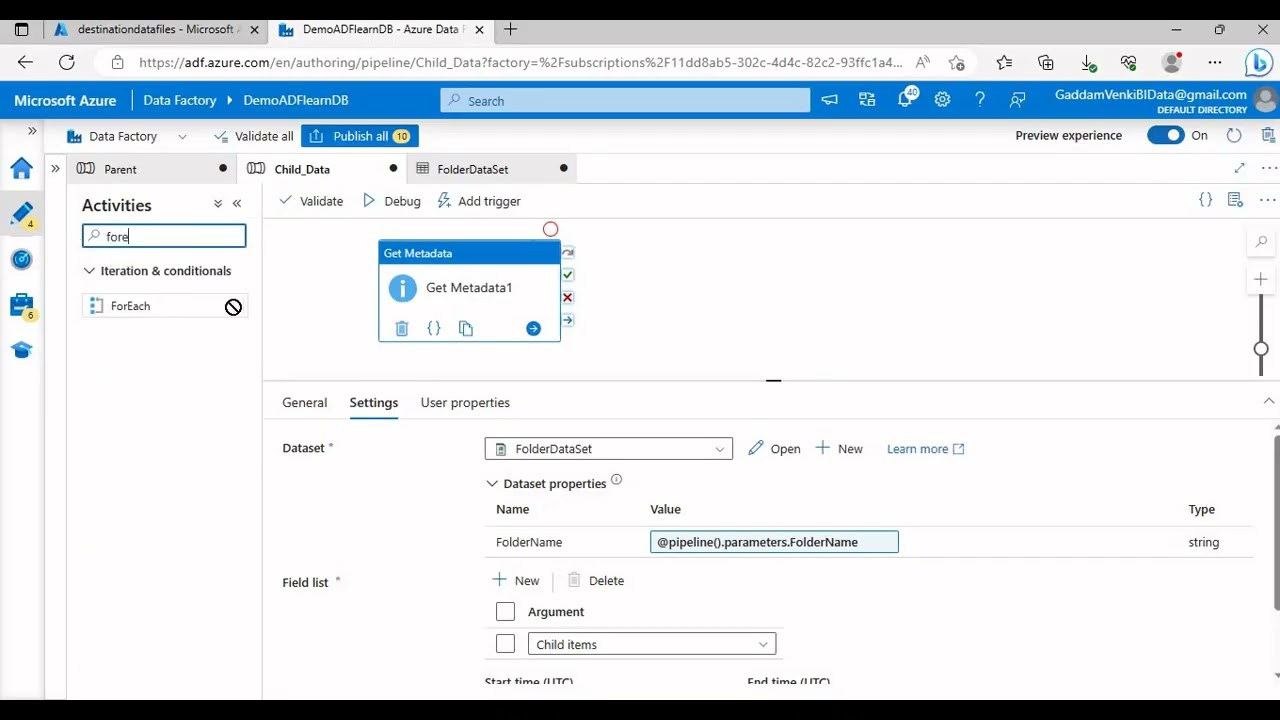This screenshot has width=1280, height=720.
Task: Click Validate all button
Action: (253, 136)
